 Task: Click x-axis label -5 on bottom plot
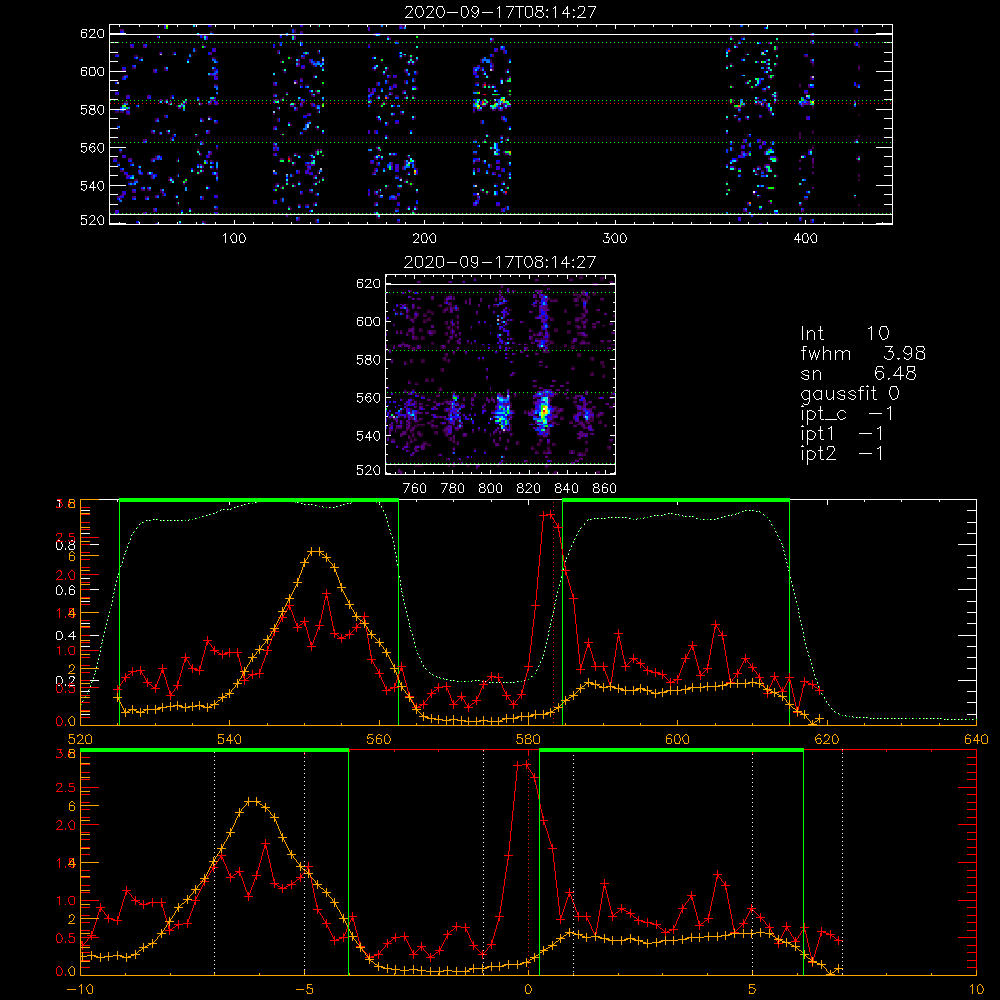pyautogui.click(x=304, y=990)
